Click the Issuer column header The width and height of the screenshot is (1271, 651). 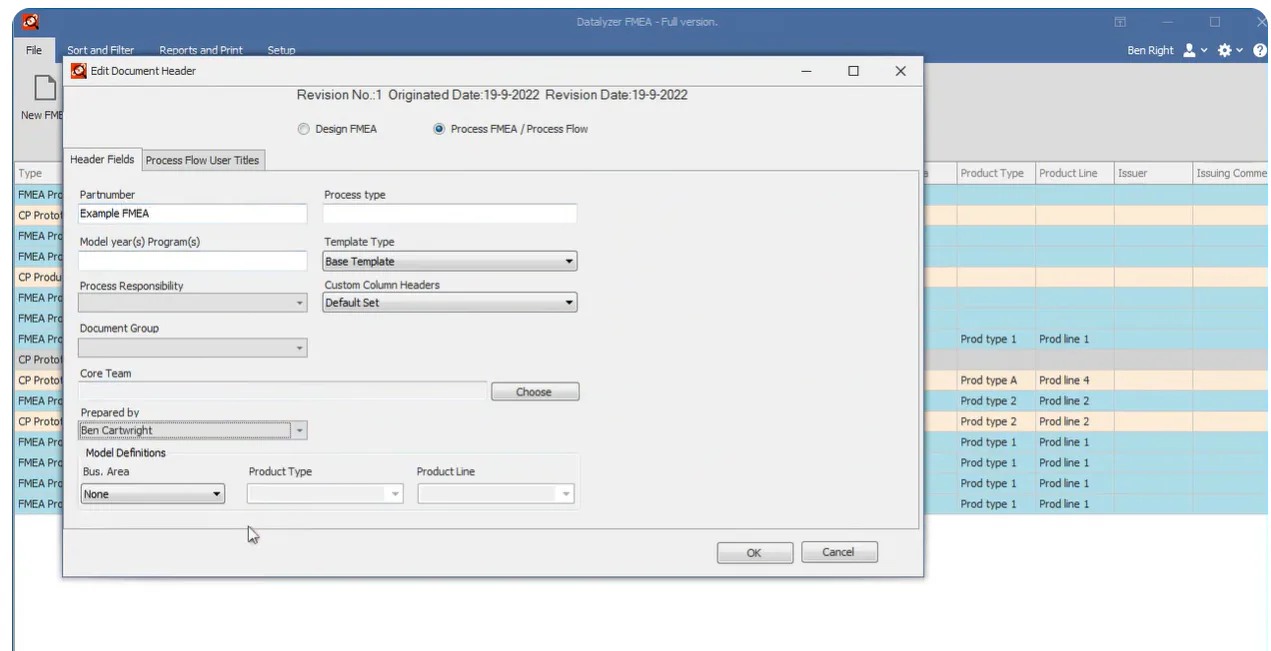pos(1153,173)
